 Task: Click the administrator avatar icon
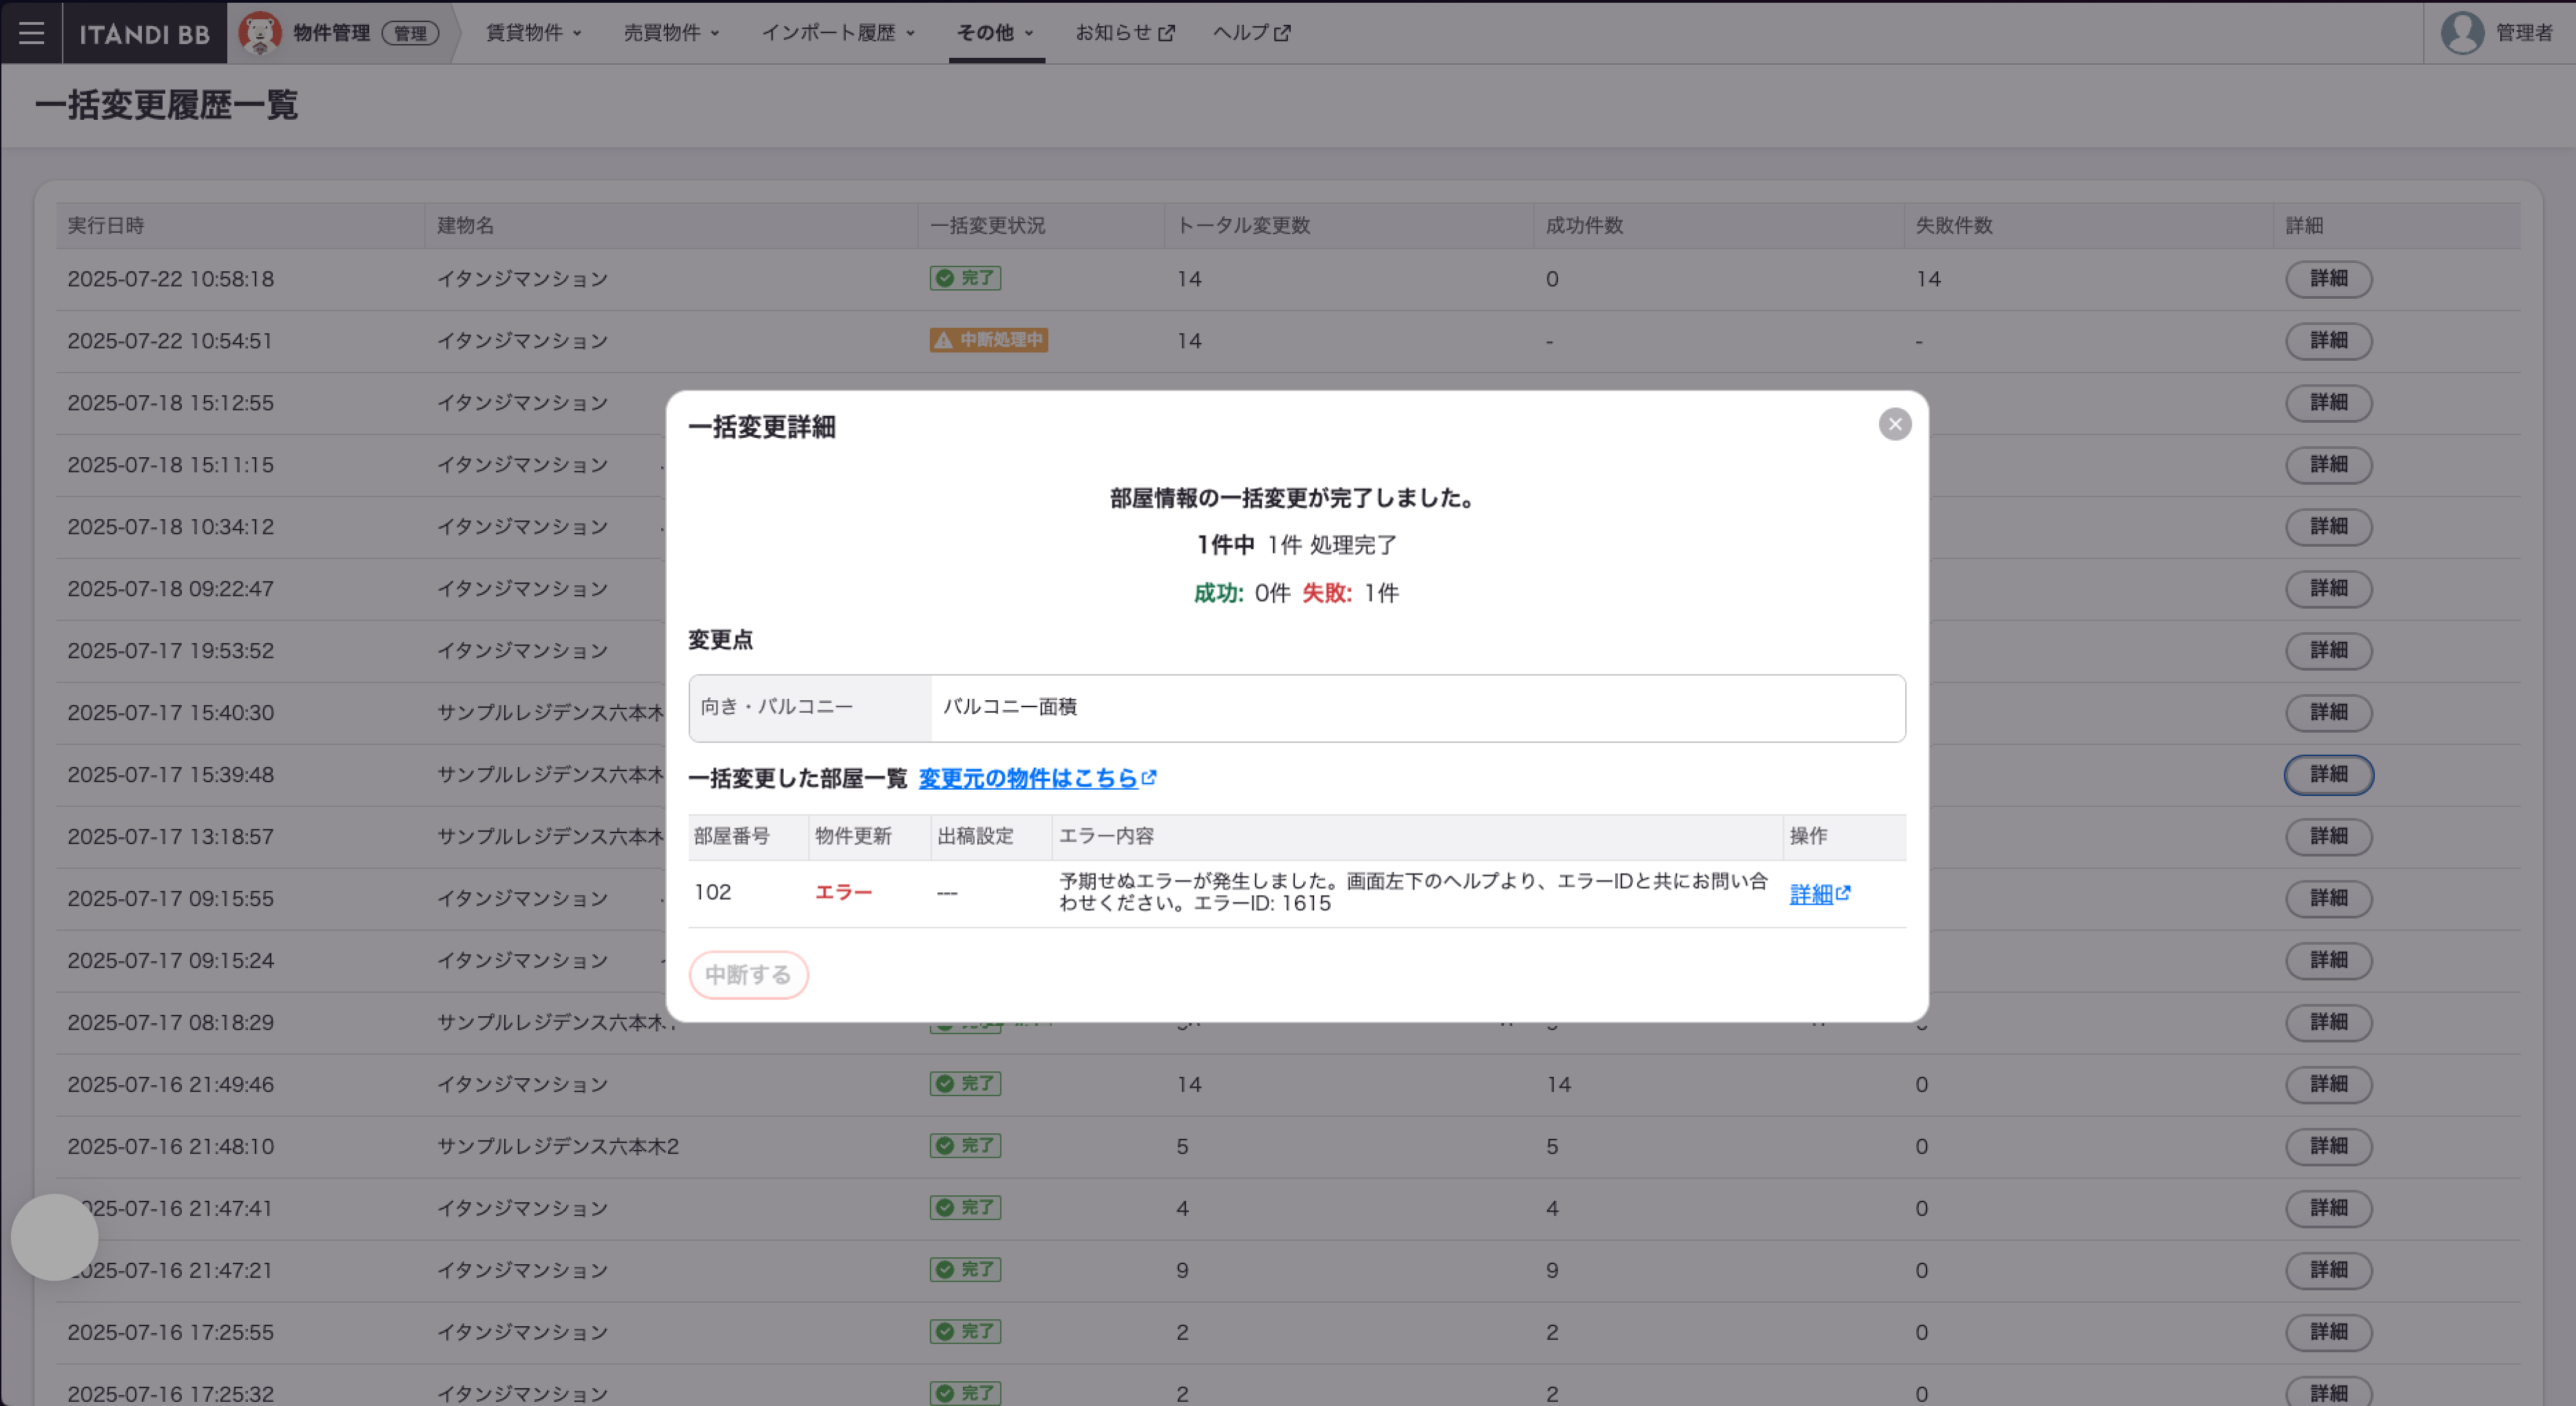coord(2462,33)
